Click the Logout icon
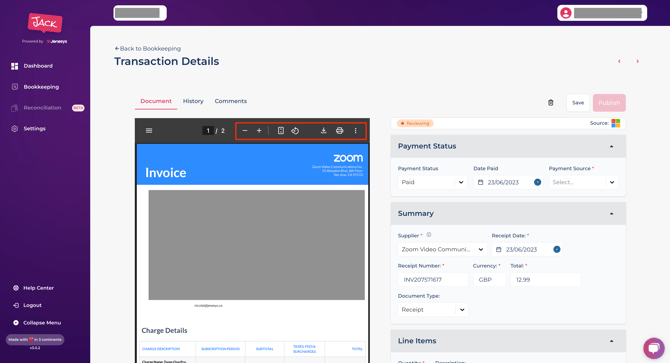The height and width of the screenshot is (363, 670). [x=16, y=305]
